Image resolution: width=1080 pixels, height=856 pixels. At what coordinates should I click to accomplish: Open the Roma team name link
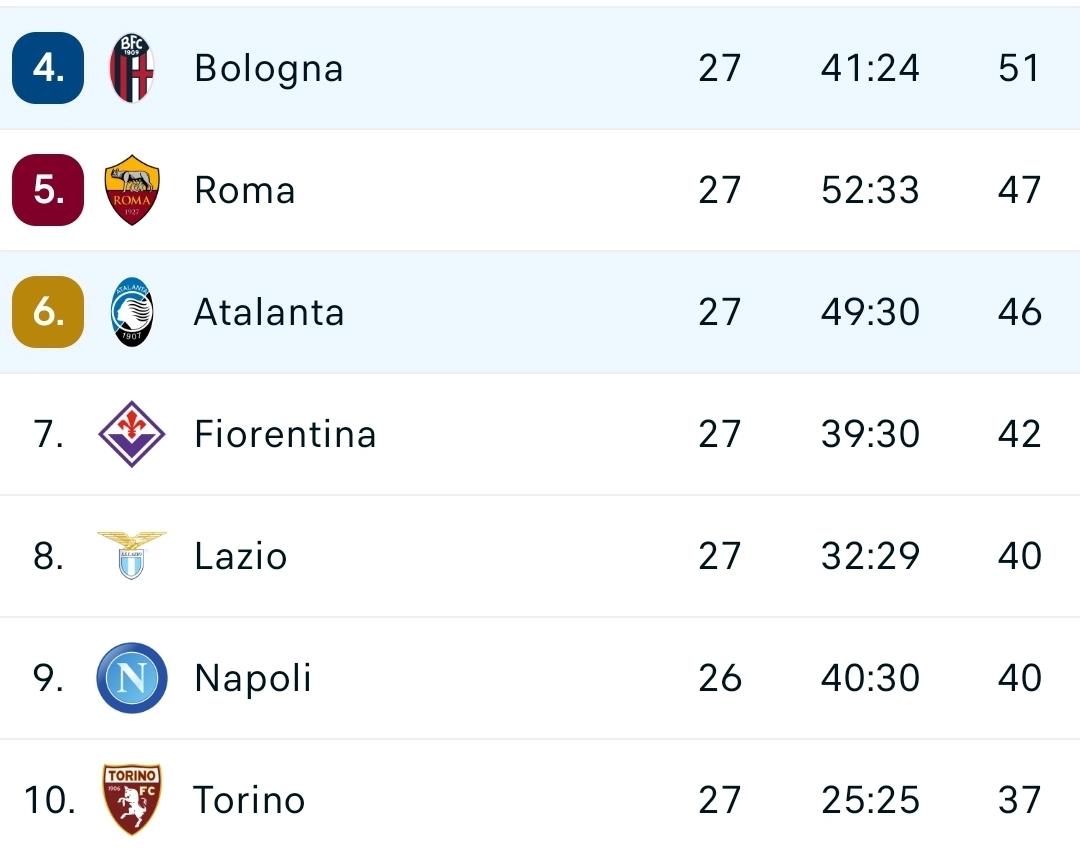[245, 190]
